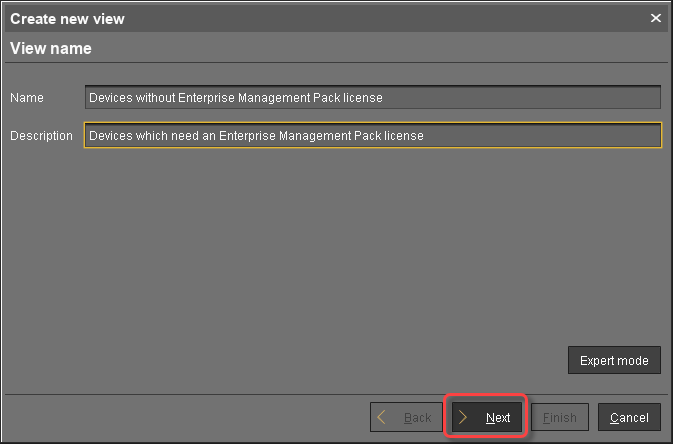The height and width of the screenshot is (444, 673).
Task: Cancel the Create new view dialog
Action: [x=629, y=417]
